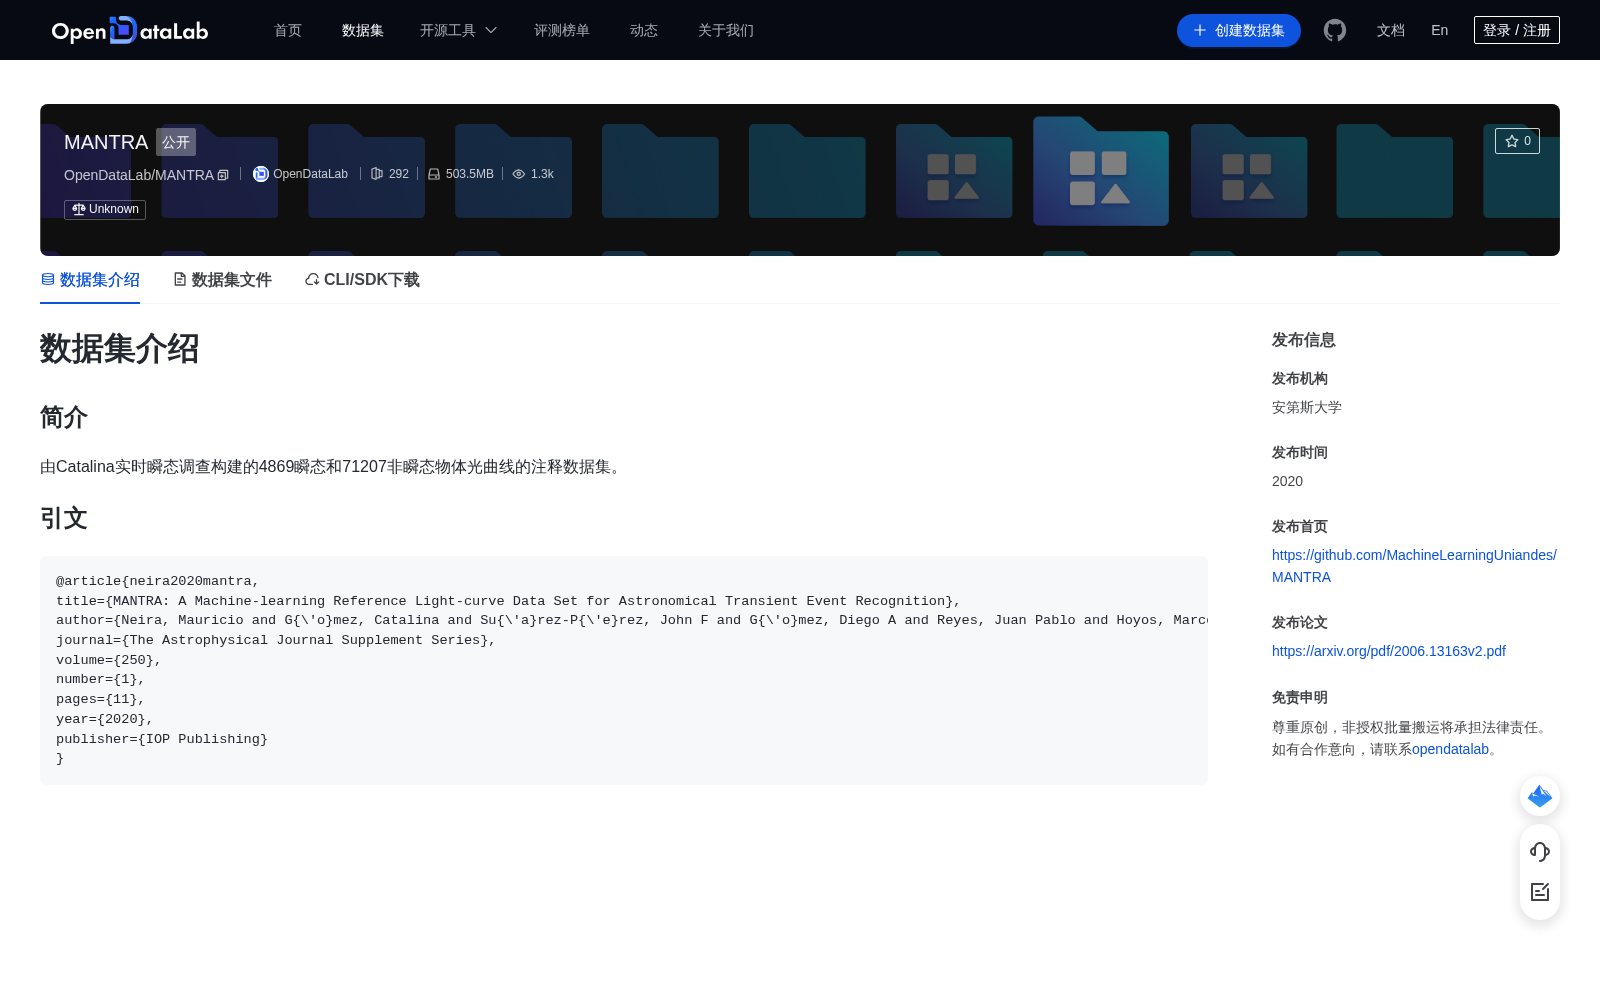Open the GitHub MachineLearningUniandes/MANTRA homepage link
Image resolution: width=1600 pixels, height=1000 pixels.
[x=1414, y=566]
